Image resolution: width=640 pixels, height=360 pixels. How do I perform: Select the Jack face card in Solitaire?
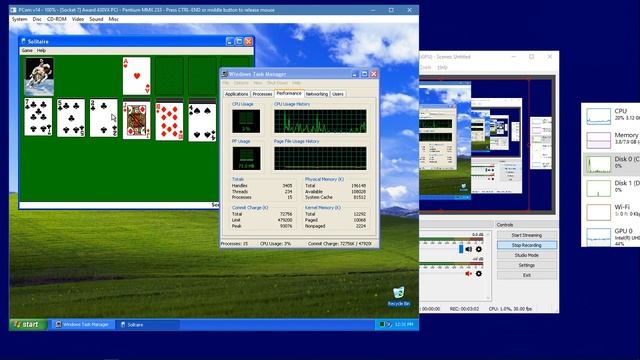pyautogui.click(x=136, y=120)
